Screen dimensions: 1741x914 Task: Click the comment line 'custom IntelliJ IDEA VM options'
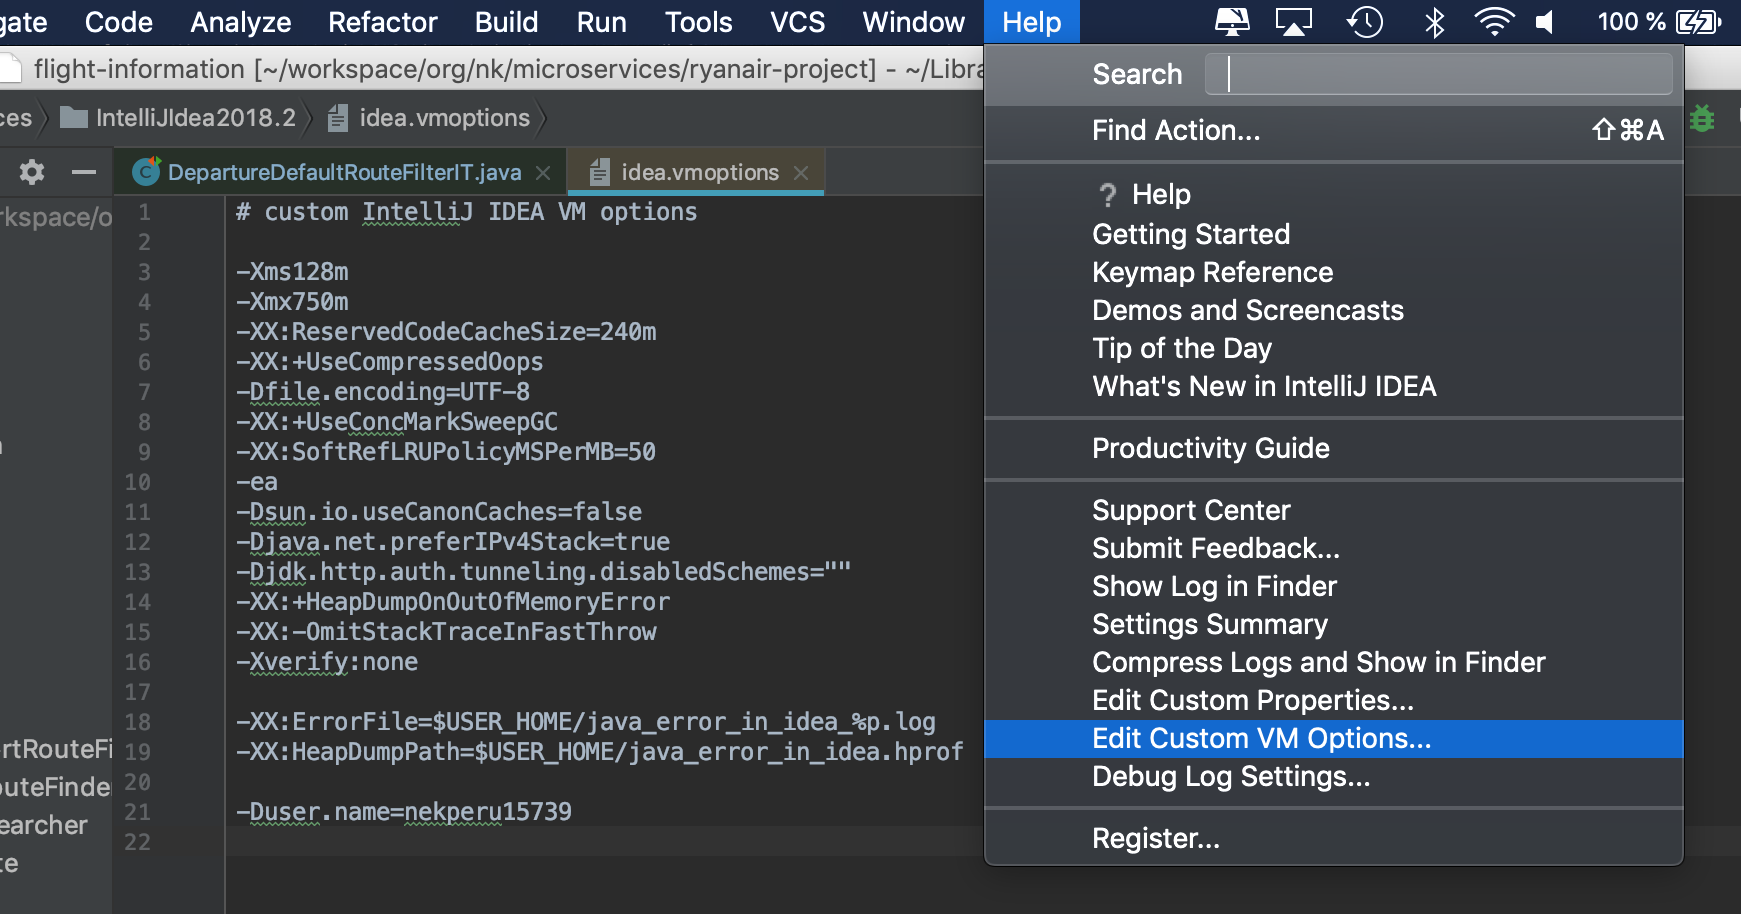pos(467,212)
